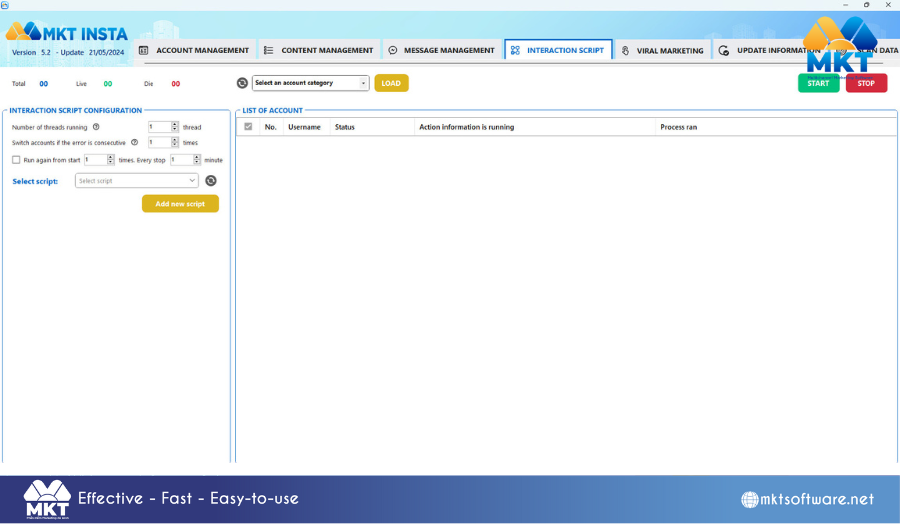Viewport: 900px width, 526px height.
Task: Click the every stop minute field
Action: (181, 160)
